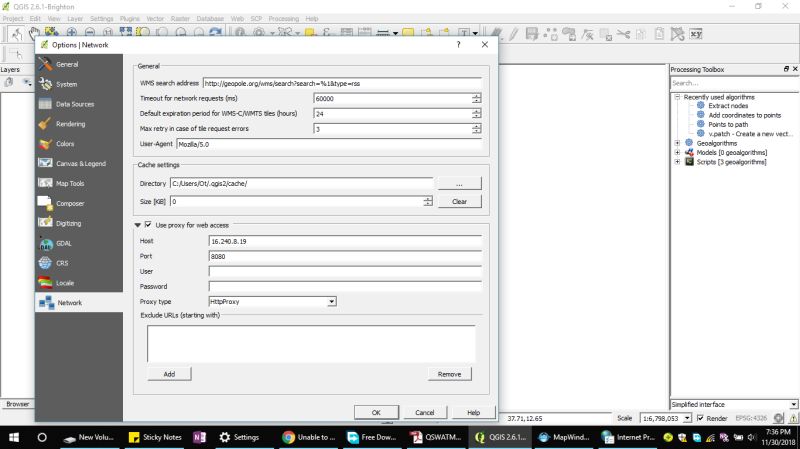Screen dimensions: 800x449
Task: Click the question mark help icon in title bar
Action: point(459,44)
